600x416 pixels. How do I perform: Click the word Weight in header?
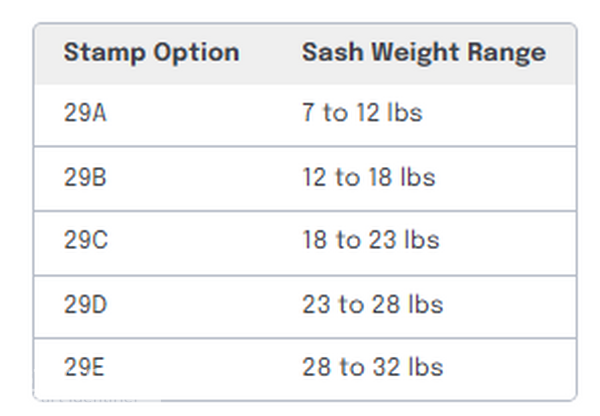(415, 53)
